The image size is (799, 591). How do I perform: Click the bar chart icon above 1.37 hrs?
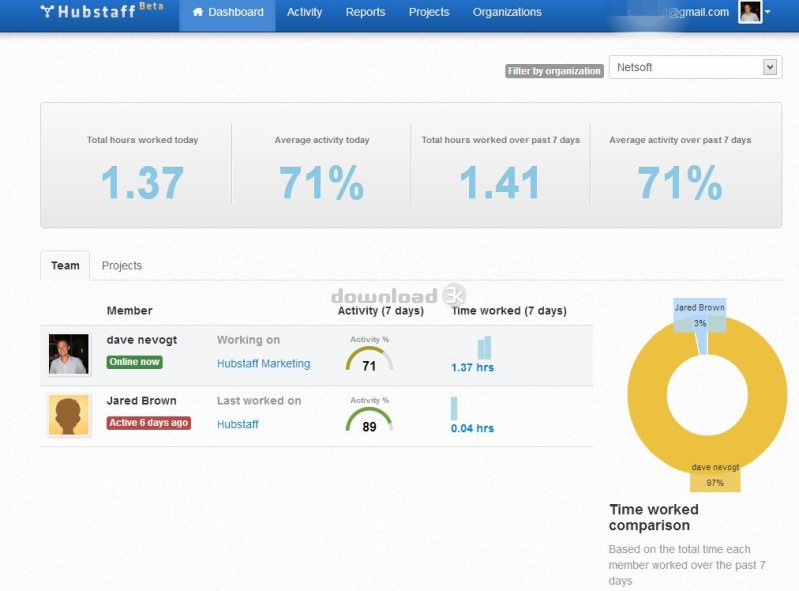click(484, 347)
